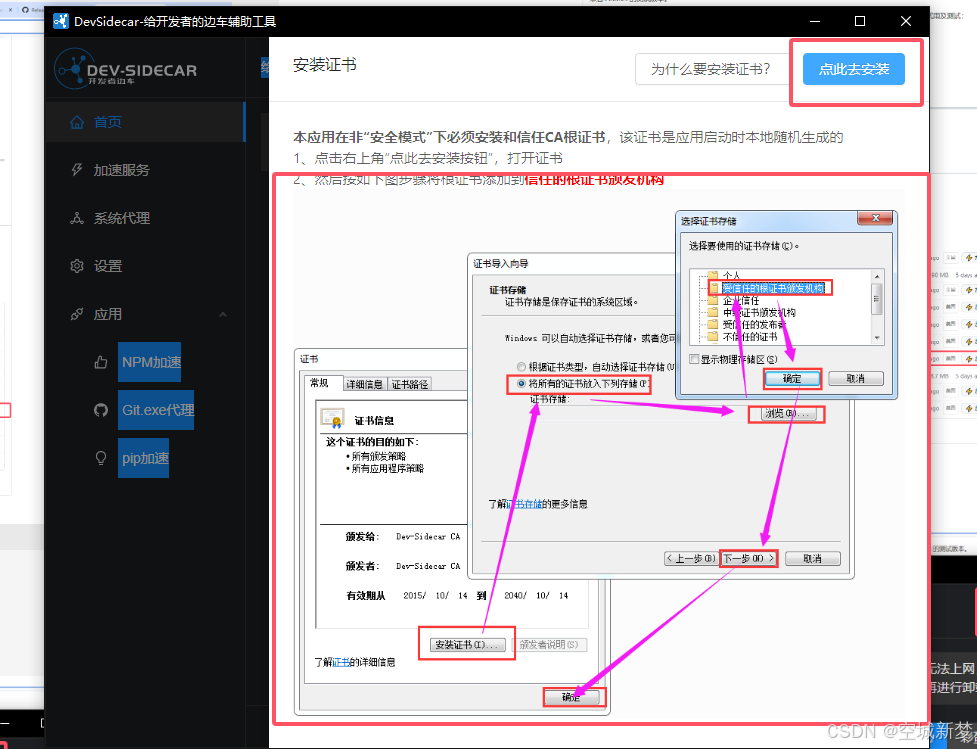Click the thumbs-up icon next to NPM加速
Image resolution: width=977 pixels, height=749 pixels.
tap(101, 362)
